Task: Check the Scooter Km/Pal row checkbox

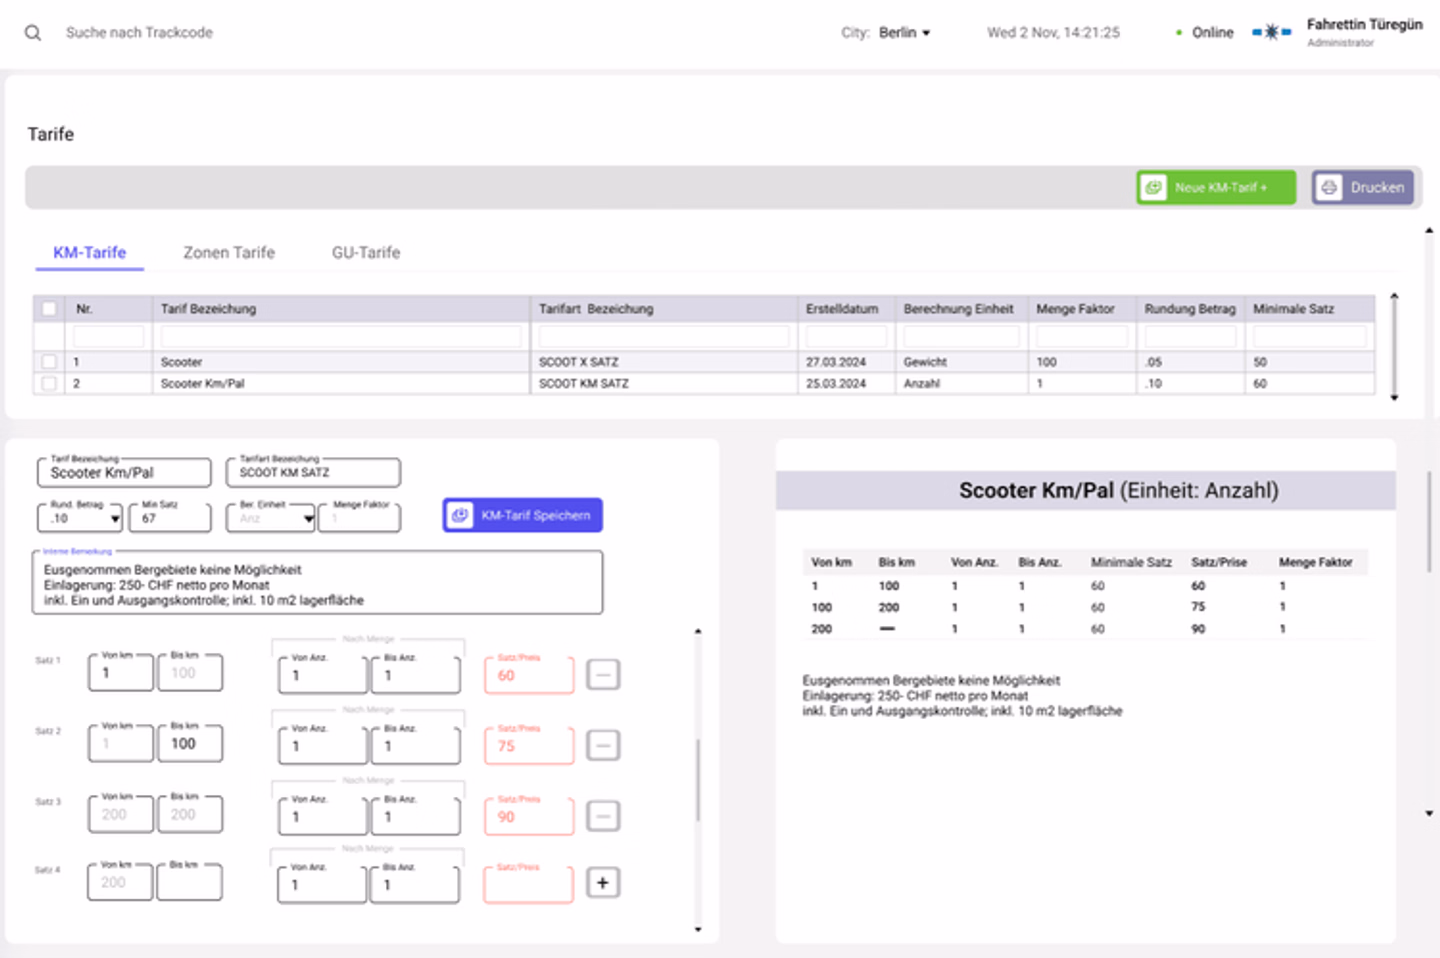Action: coord(49,383)
